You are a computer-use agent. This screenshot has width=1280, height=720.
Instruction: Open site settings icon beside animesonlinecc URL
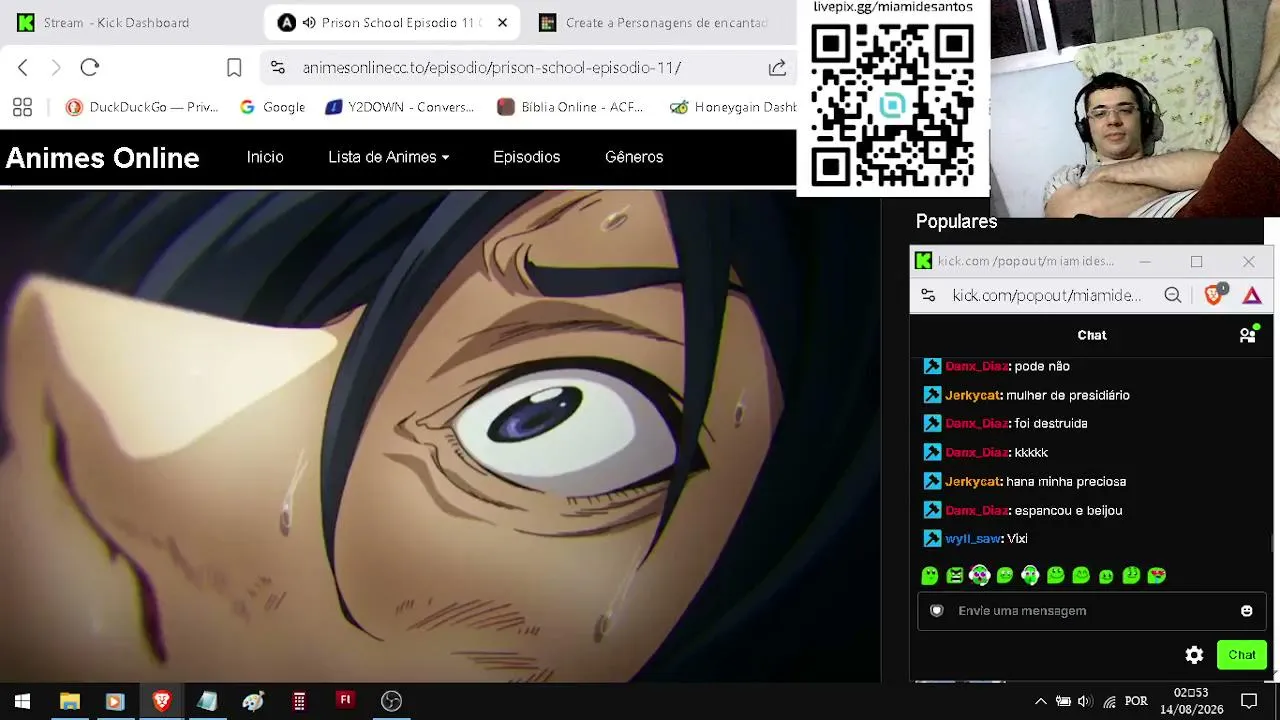click(x=278, y=67)
